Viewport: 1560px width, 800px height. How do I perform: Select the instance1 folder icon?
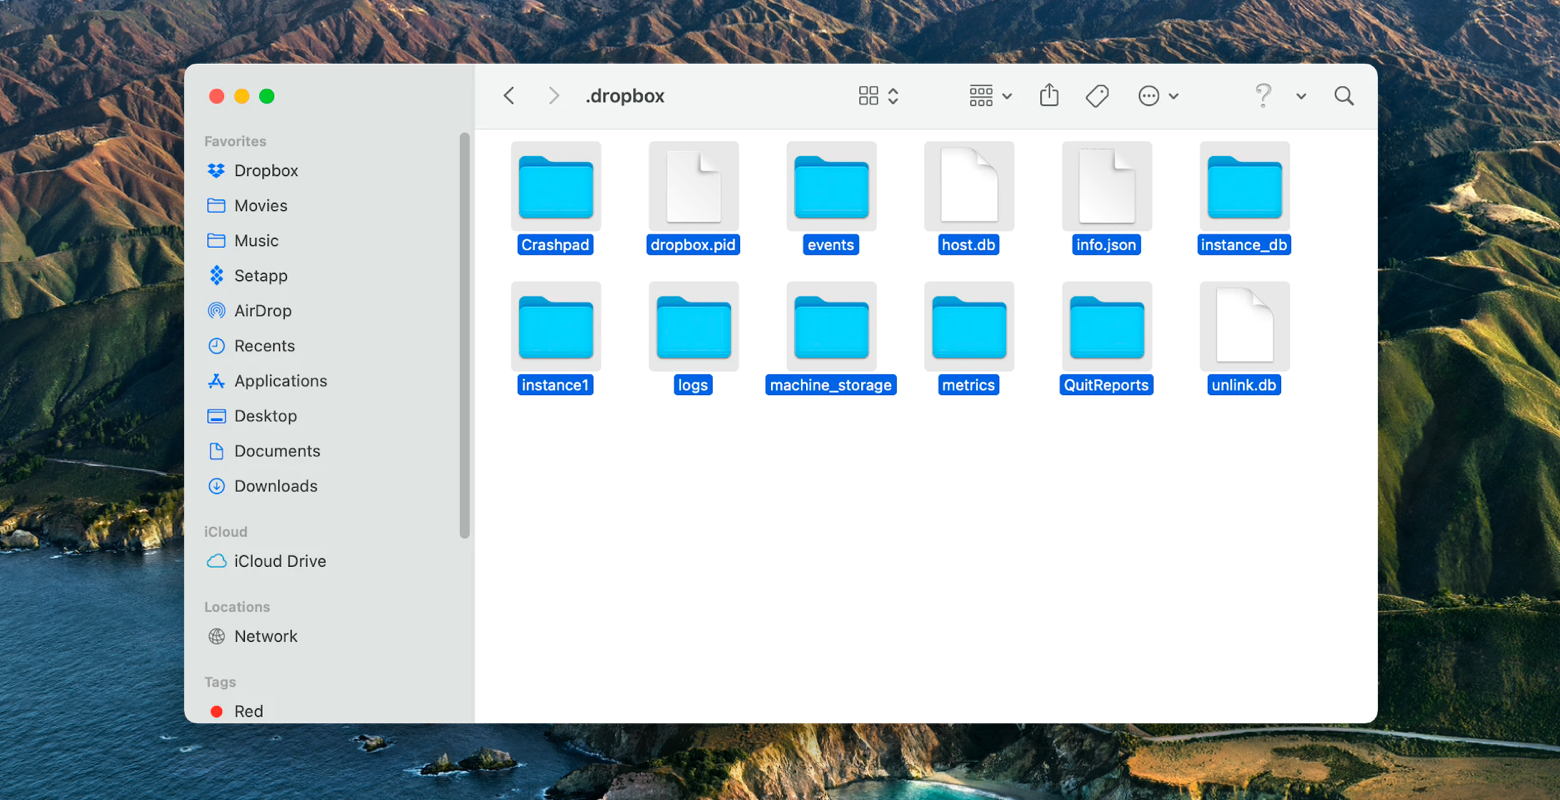coord(556,327)
